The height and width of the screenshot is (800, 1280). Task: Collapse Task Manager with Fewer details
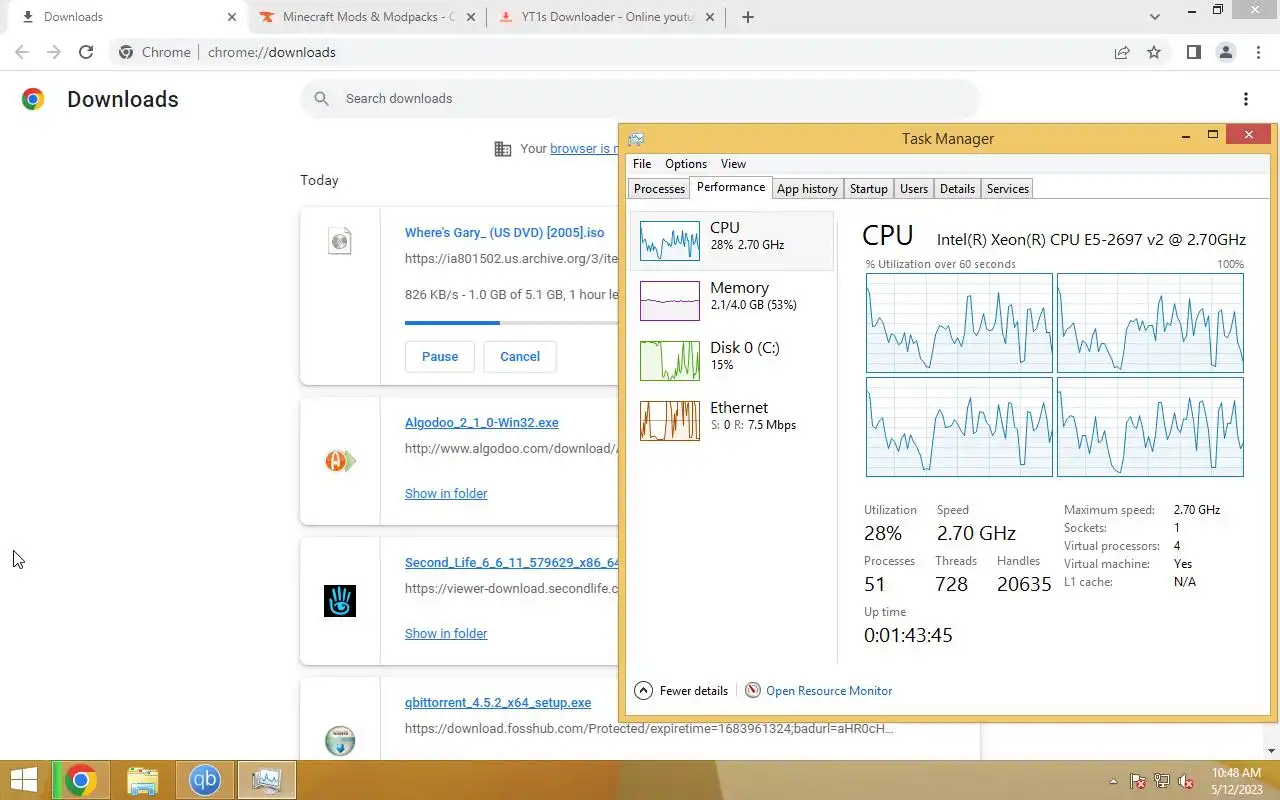pyautogui.click(x=681, y=691)
